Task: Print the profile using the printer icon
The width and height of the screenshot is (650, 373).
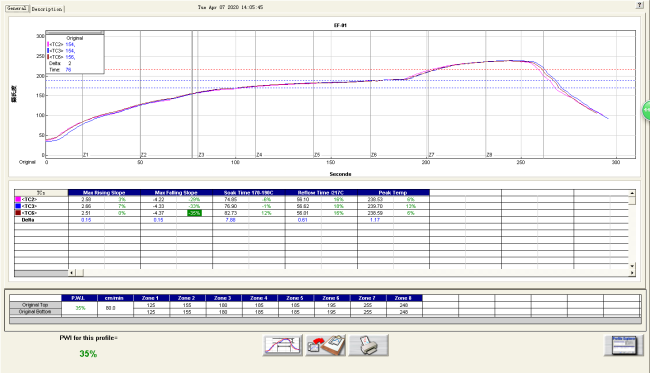Action: (369, 345)
